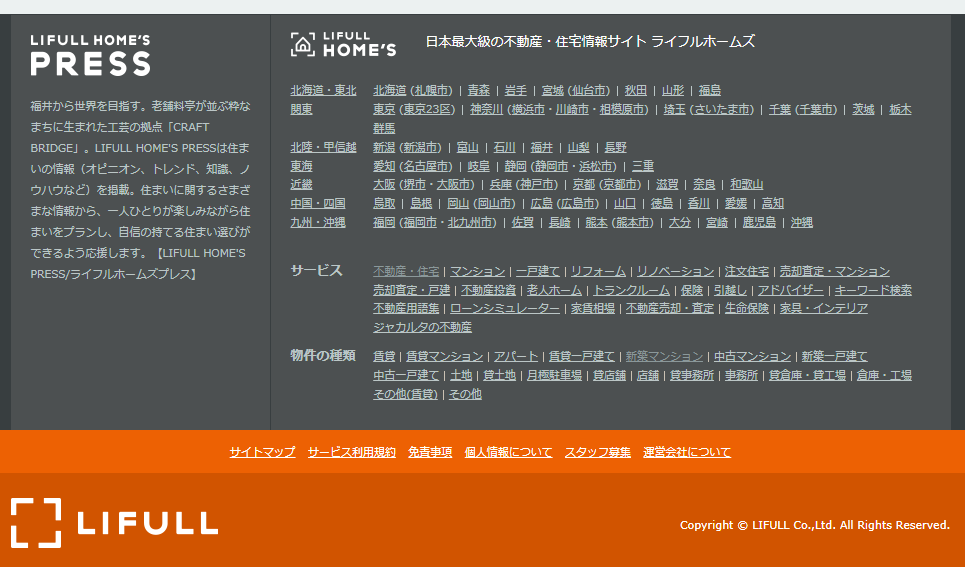Image resolution: width=965 pixels, height=567 pixels.
Task: Open the 不動産・住宅 service link
Action: 406,271
